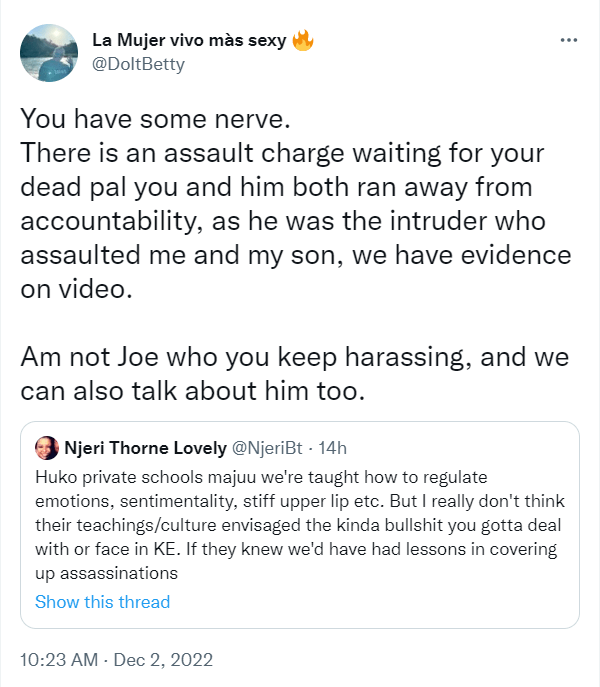This screenshot has height=687, width=600.
Task: Open the tweet's three-dot more options menu
Action: 569,41
